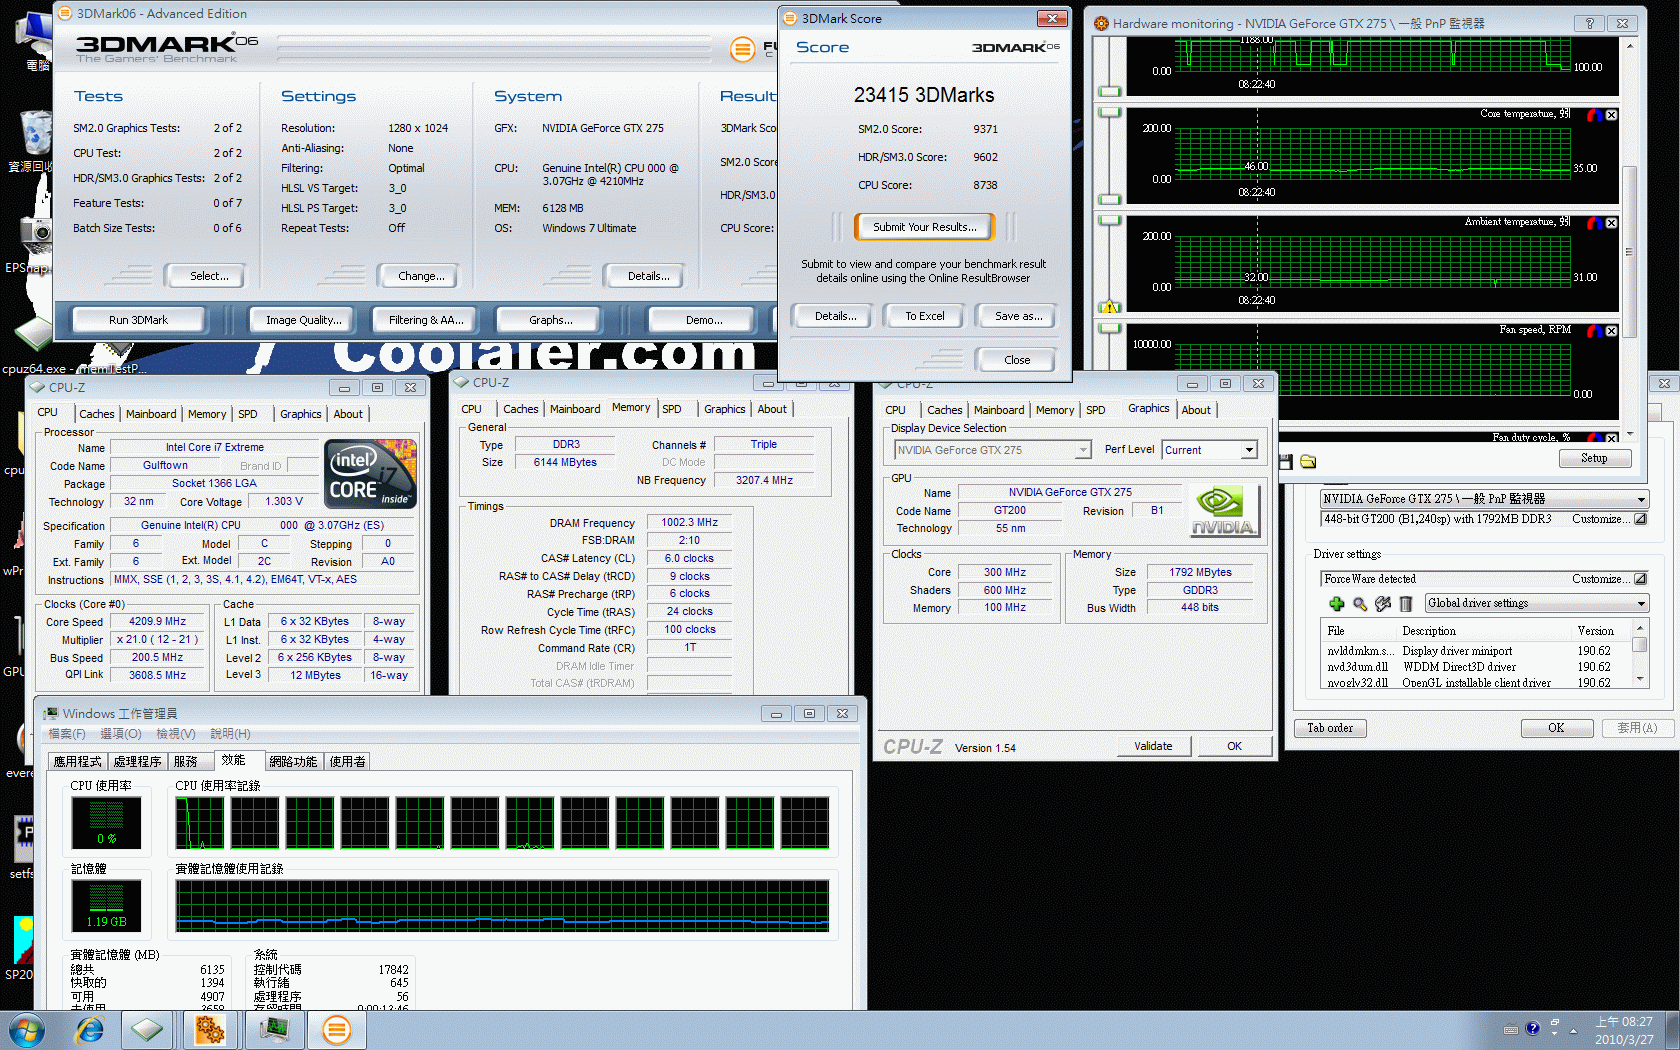Click the orange 3DMark logo icon in header
Screen dimensions: 1680x1050
pos(742,48)
